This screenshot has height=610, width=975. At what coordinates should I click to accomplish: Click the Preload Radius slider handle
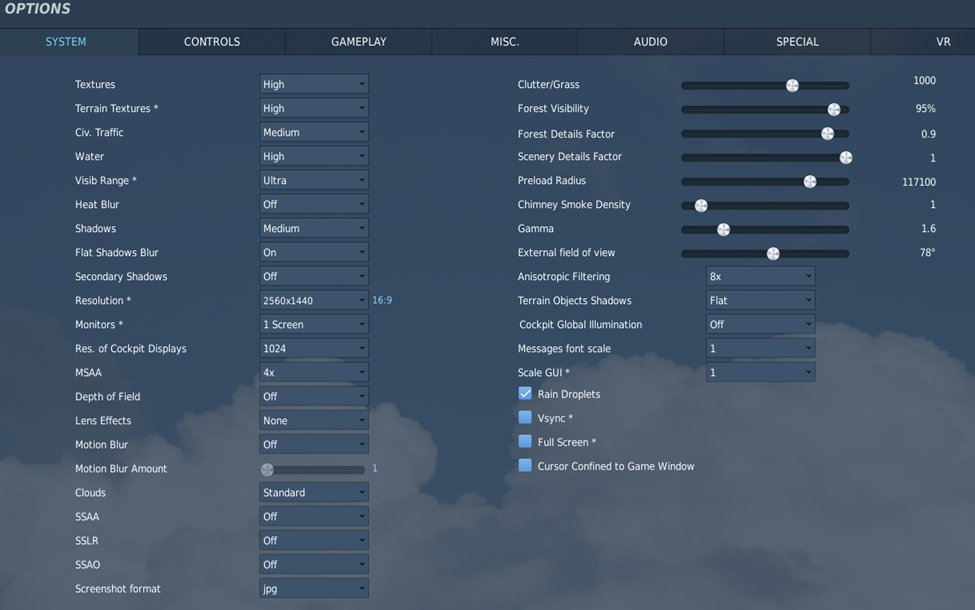pos(810,181)
